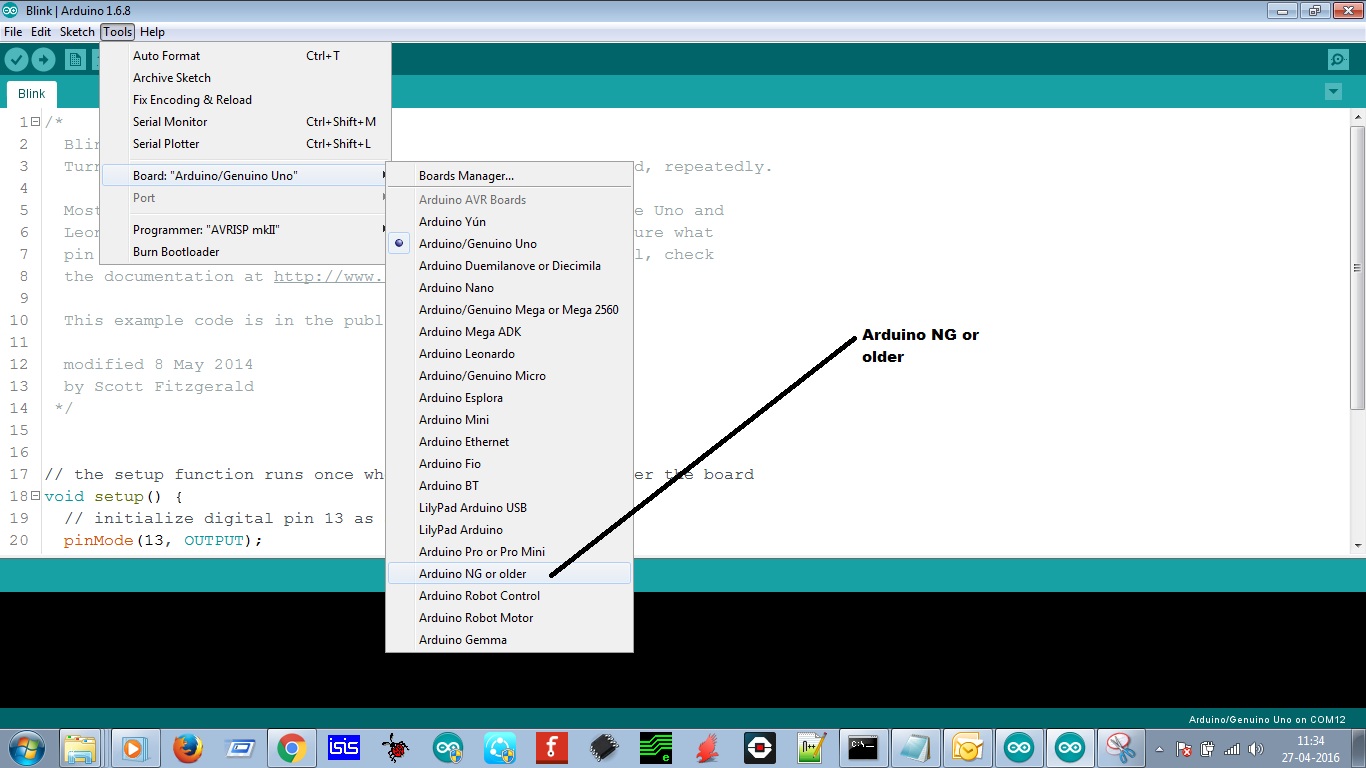Select Arduino Duemilanove or Diecimila board

click(510, 266)
